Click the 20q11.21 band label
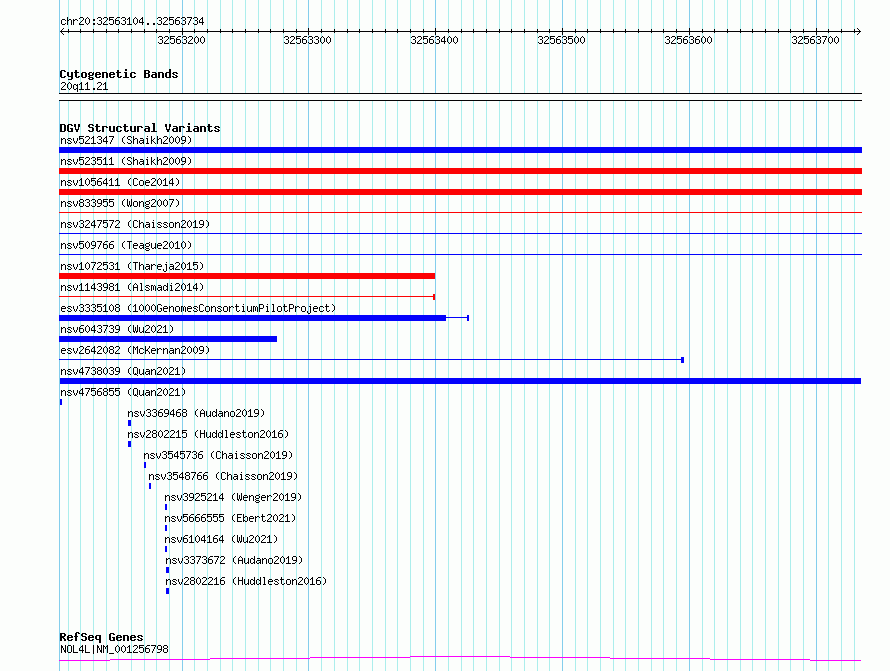Image resolution: width=890 pixels, height=671 pixels. pos(84,86)
